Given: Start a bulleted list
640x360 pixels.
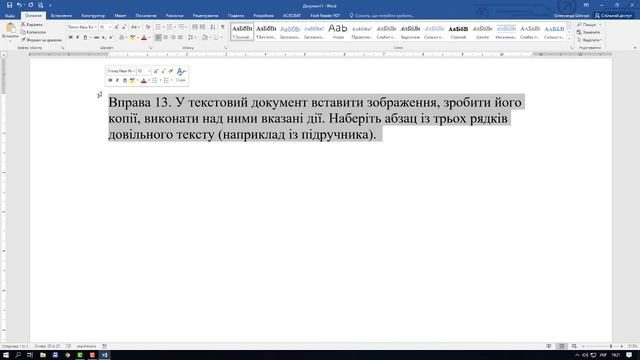Looking at the screenshot, I should [x=158, y=27].
